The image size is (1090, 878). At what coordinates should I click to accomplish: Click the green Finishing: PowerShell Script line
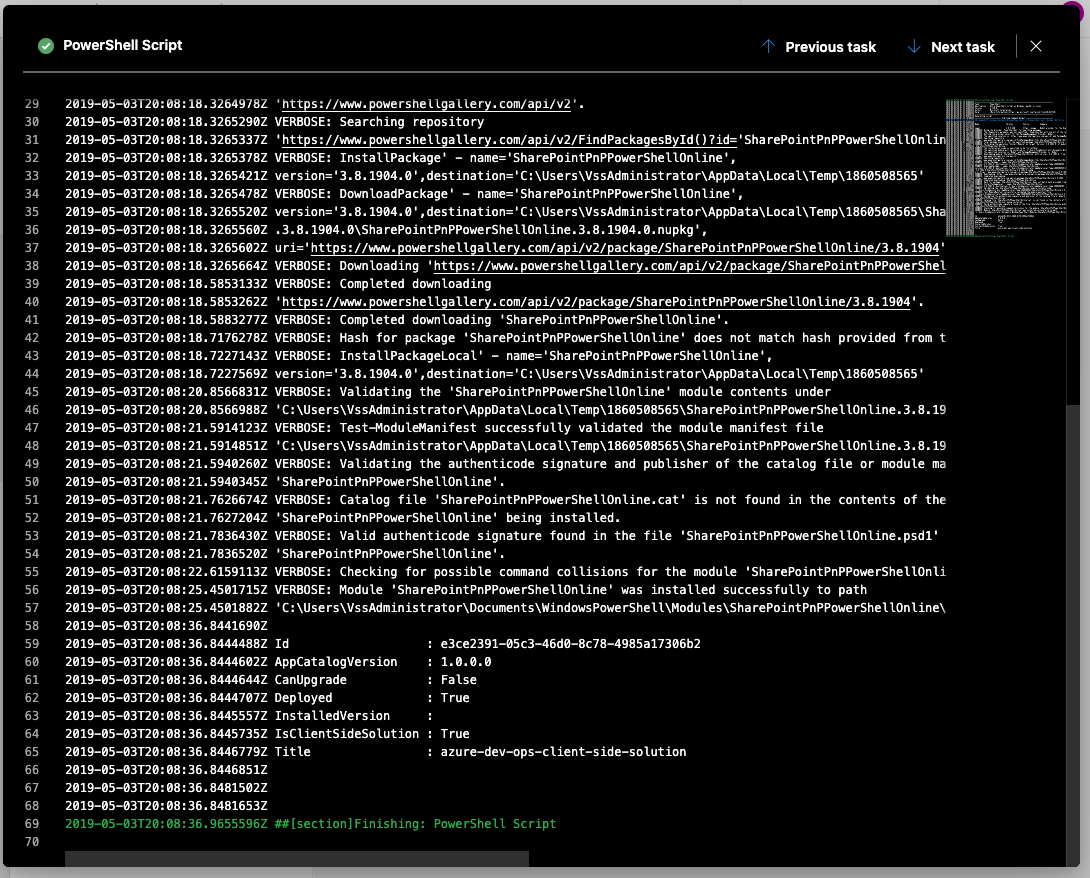tap(310, 824)
